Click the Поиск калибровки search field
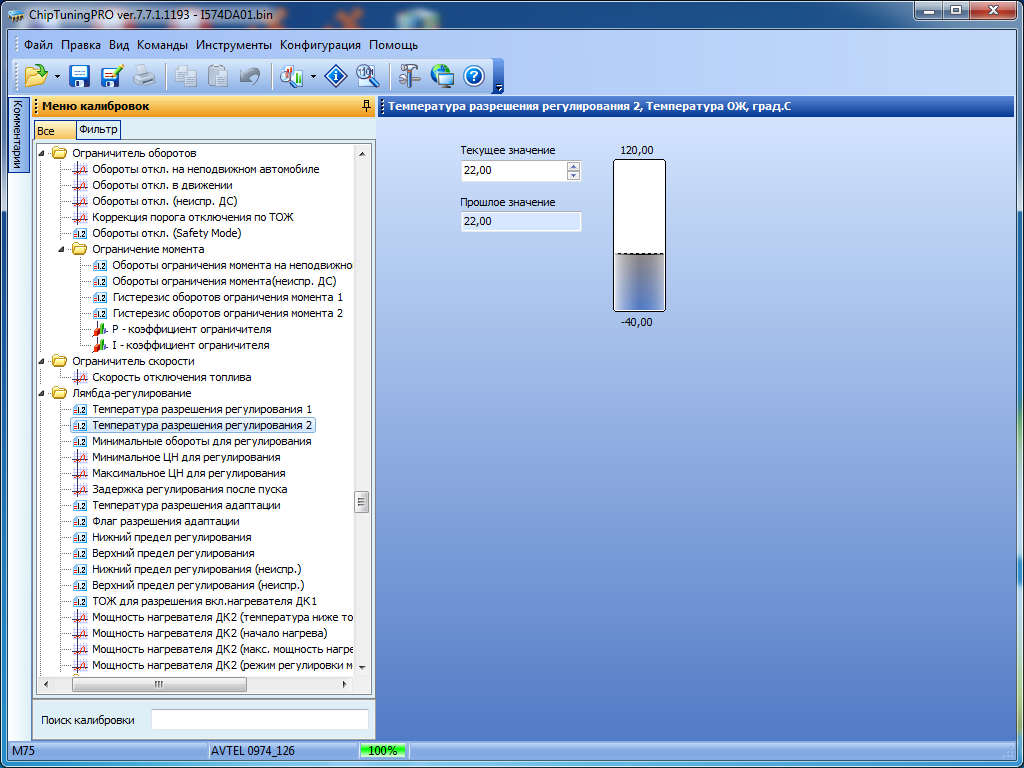This screenshot has width=1024, height=768. [259, 720]
